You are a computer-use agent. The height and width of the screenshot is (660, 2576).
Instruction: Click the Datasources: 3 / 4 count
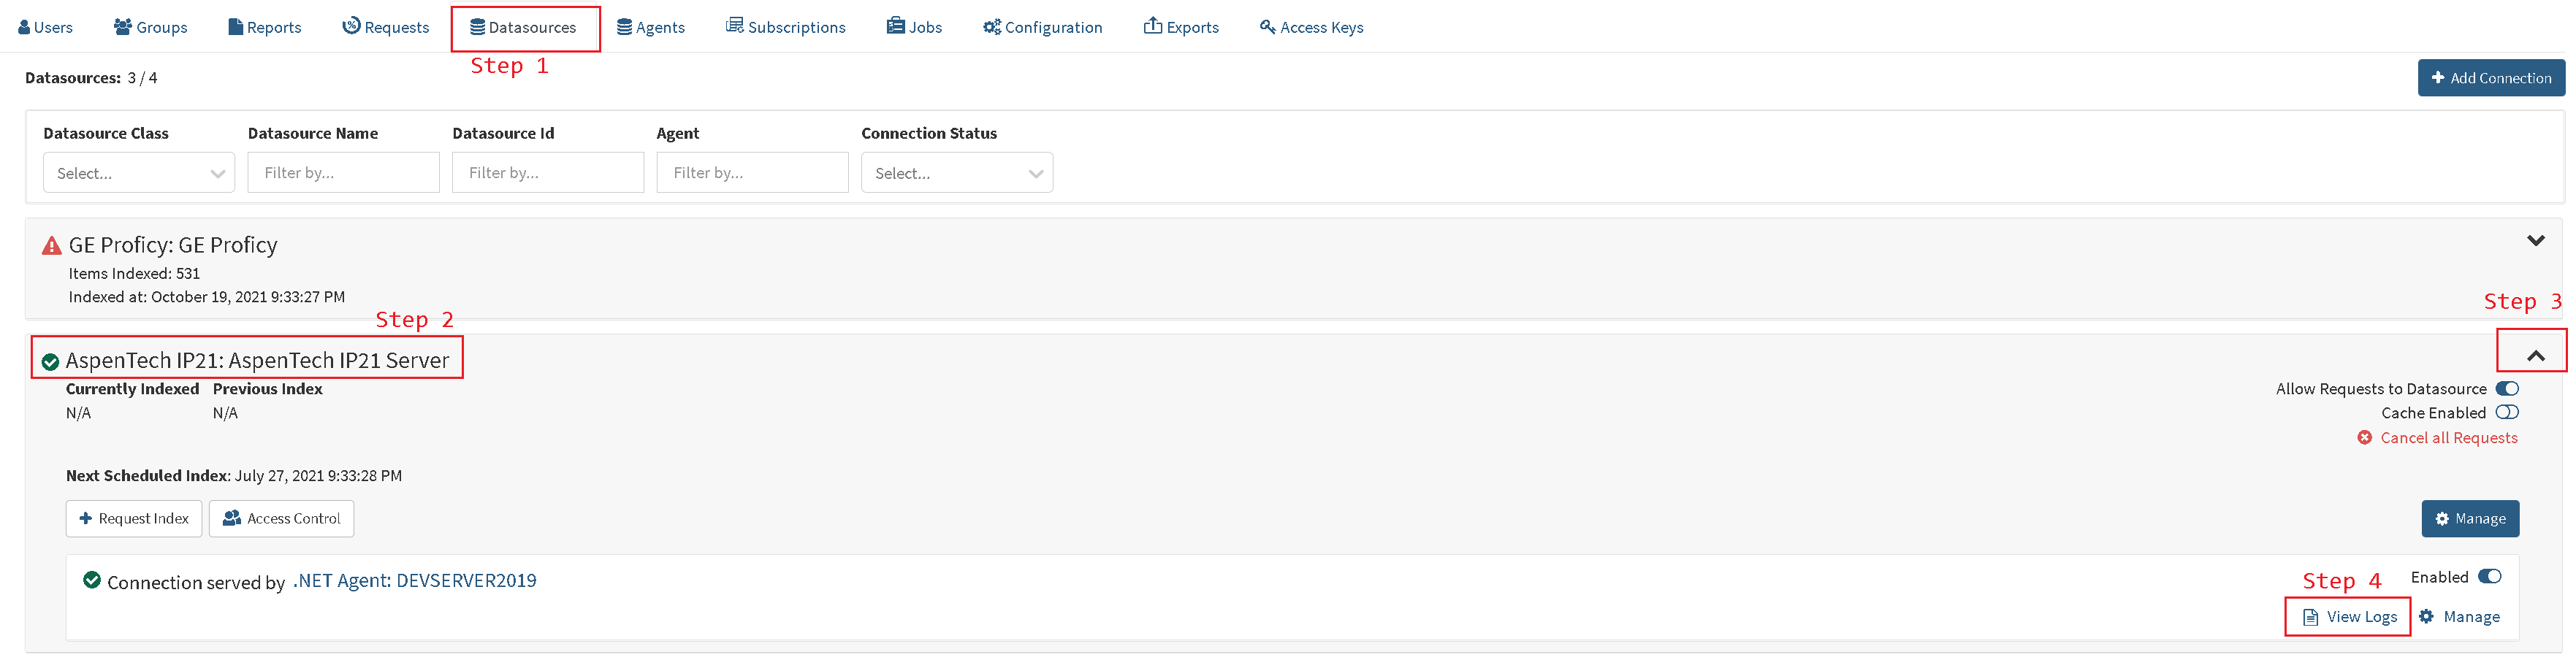[x=91, y=78]
